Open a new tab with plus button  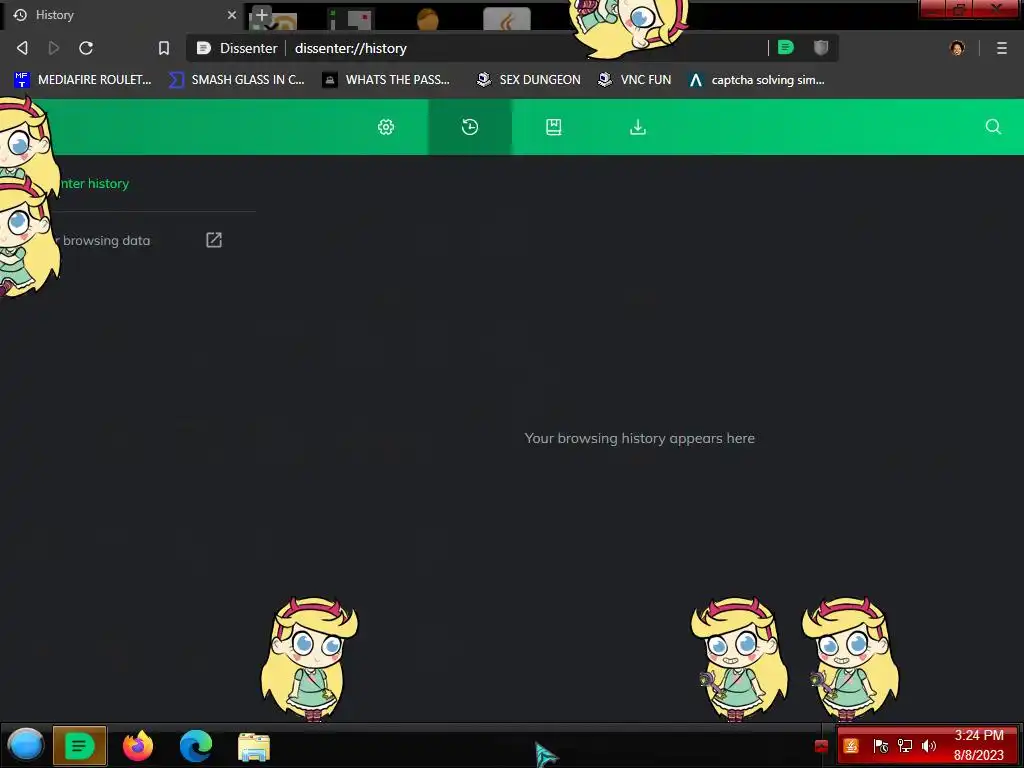tap(262, 14)
